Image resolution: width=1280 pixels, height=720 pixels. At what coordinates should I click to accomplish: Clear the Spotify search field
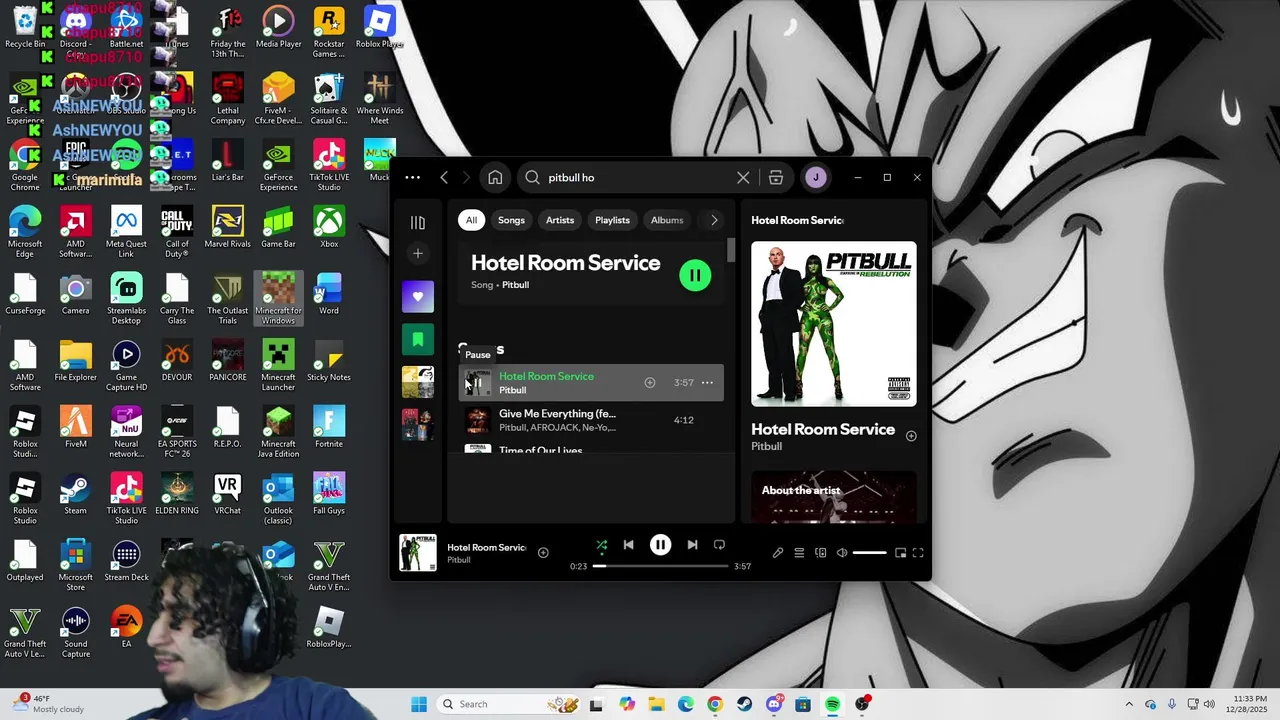(x=743, y=178)
